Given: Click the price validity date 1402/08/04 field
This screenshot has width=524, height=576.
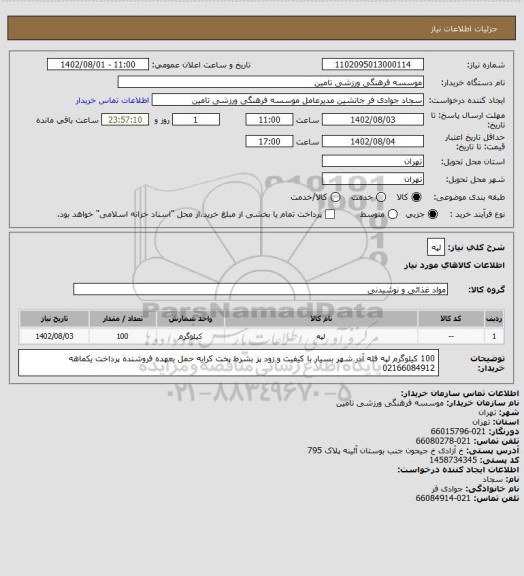Looking at the screenshot, I should [373, 141].
